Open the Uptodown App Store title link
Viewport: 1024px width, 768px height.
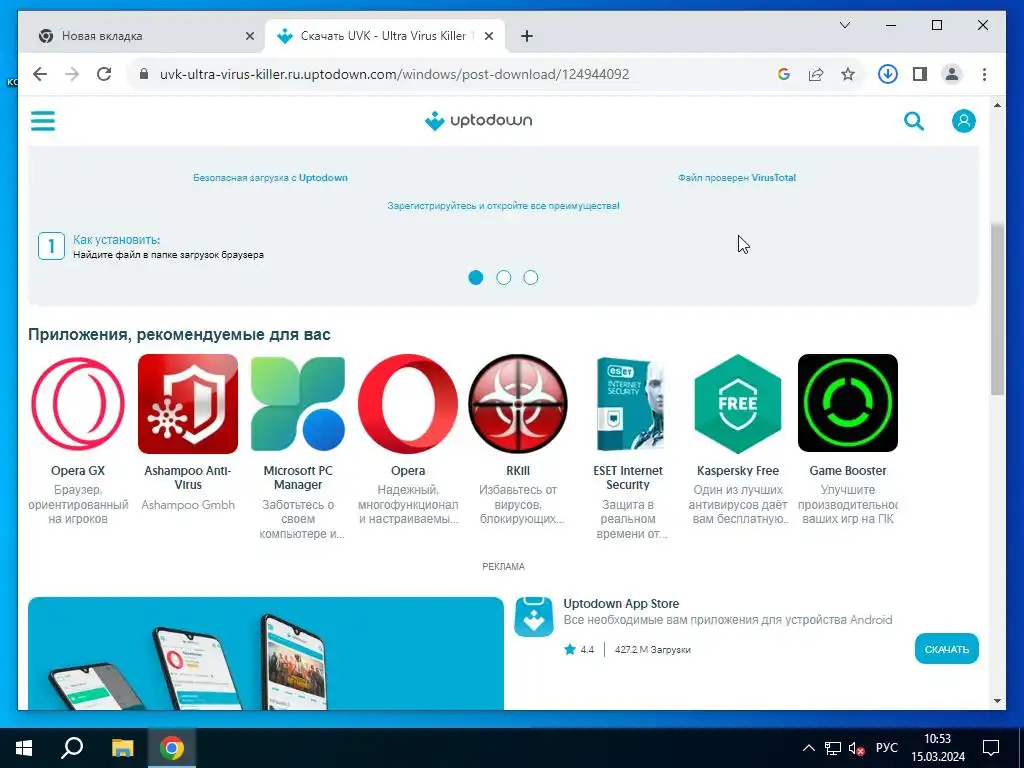tap(621, 603)
